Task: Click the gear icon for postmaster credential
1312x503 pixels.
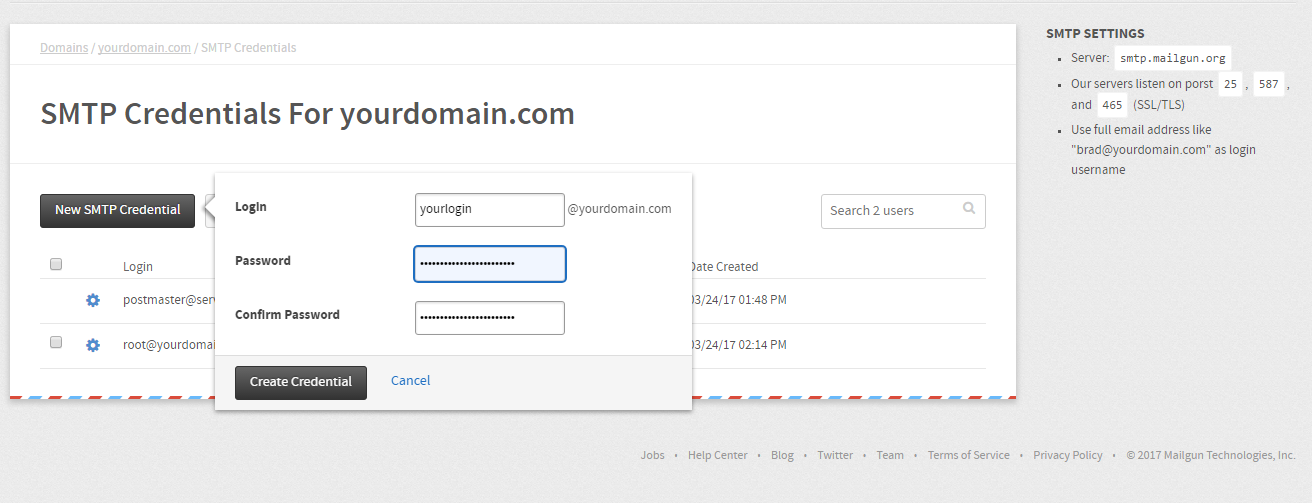Action: (93, 300)
